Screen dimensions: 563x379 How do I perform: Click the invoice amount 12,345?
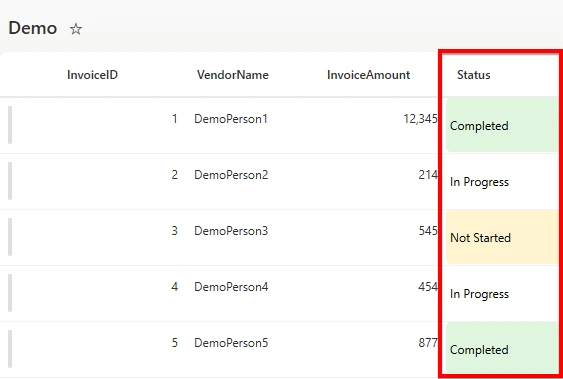point(420,119)
